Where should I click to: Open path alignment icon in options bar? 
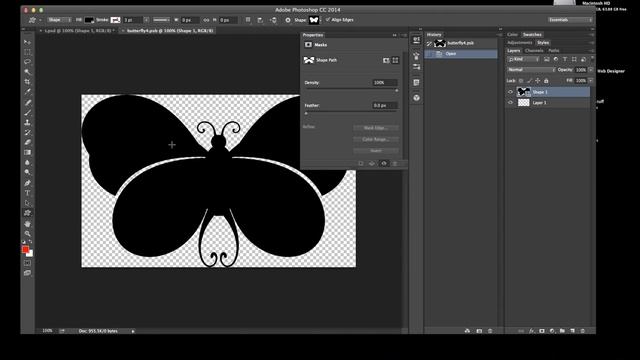(x=260, y=20)
